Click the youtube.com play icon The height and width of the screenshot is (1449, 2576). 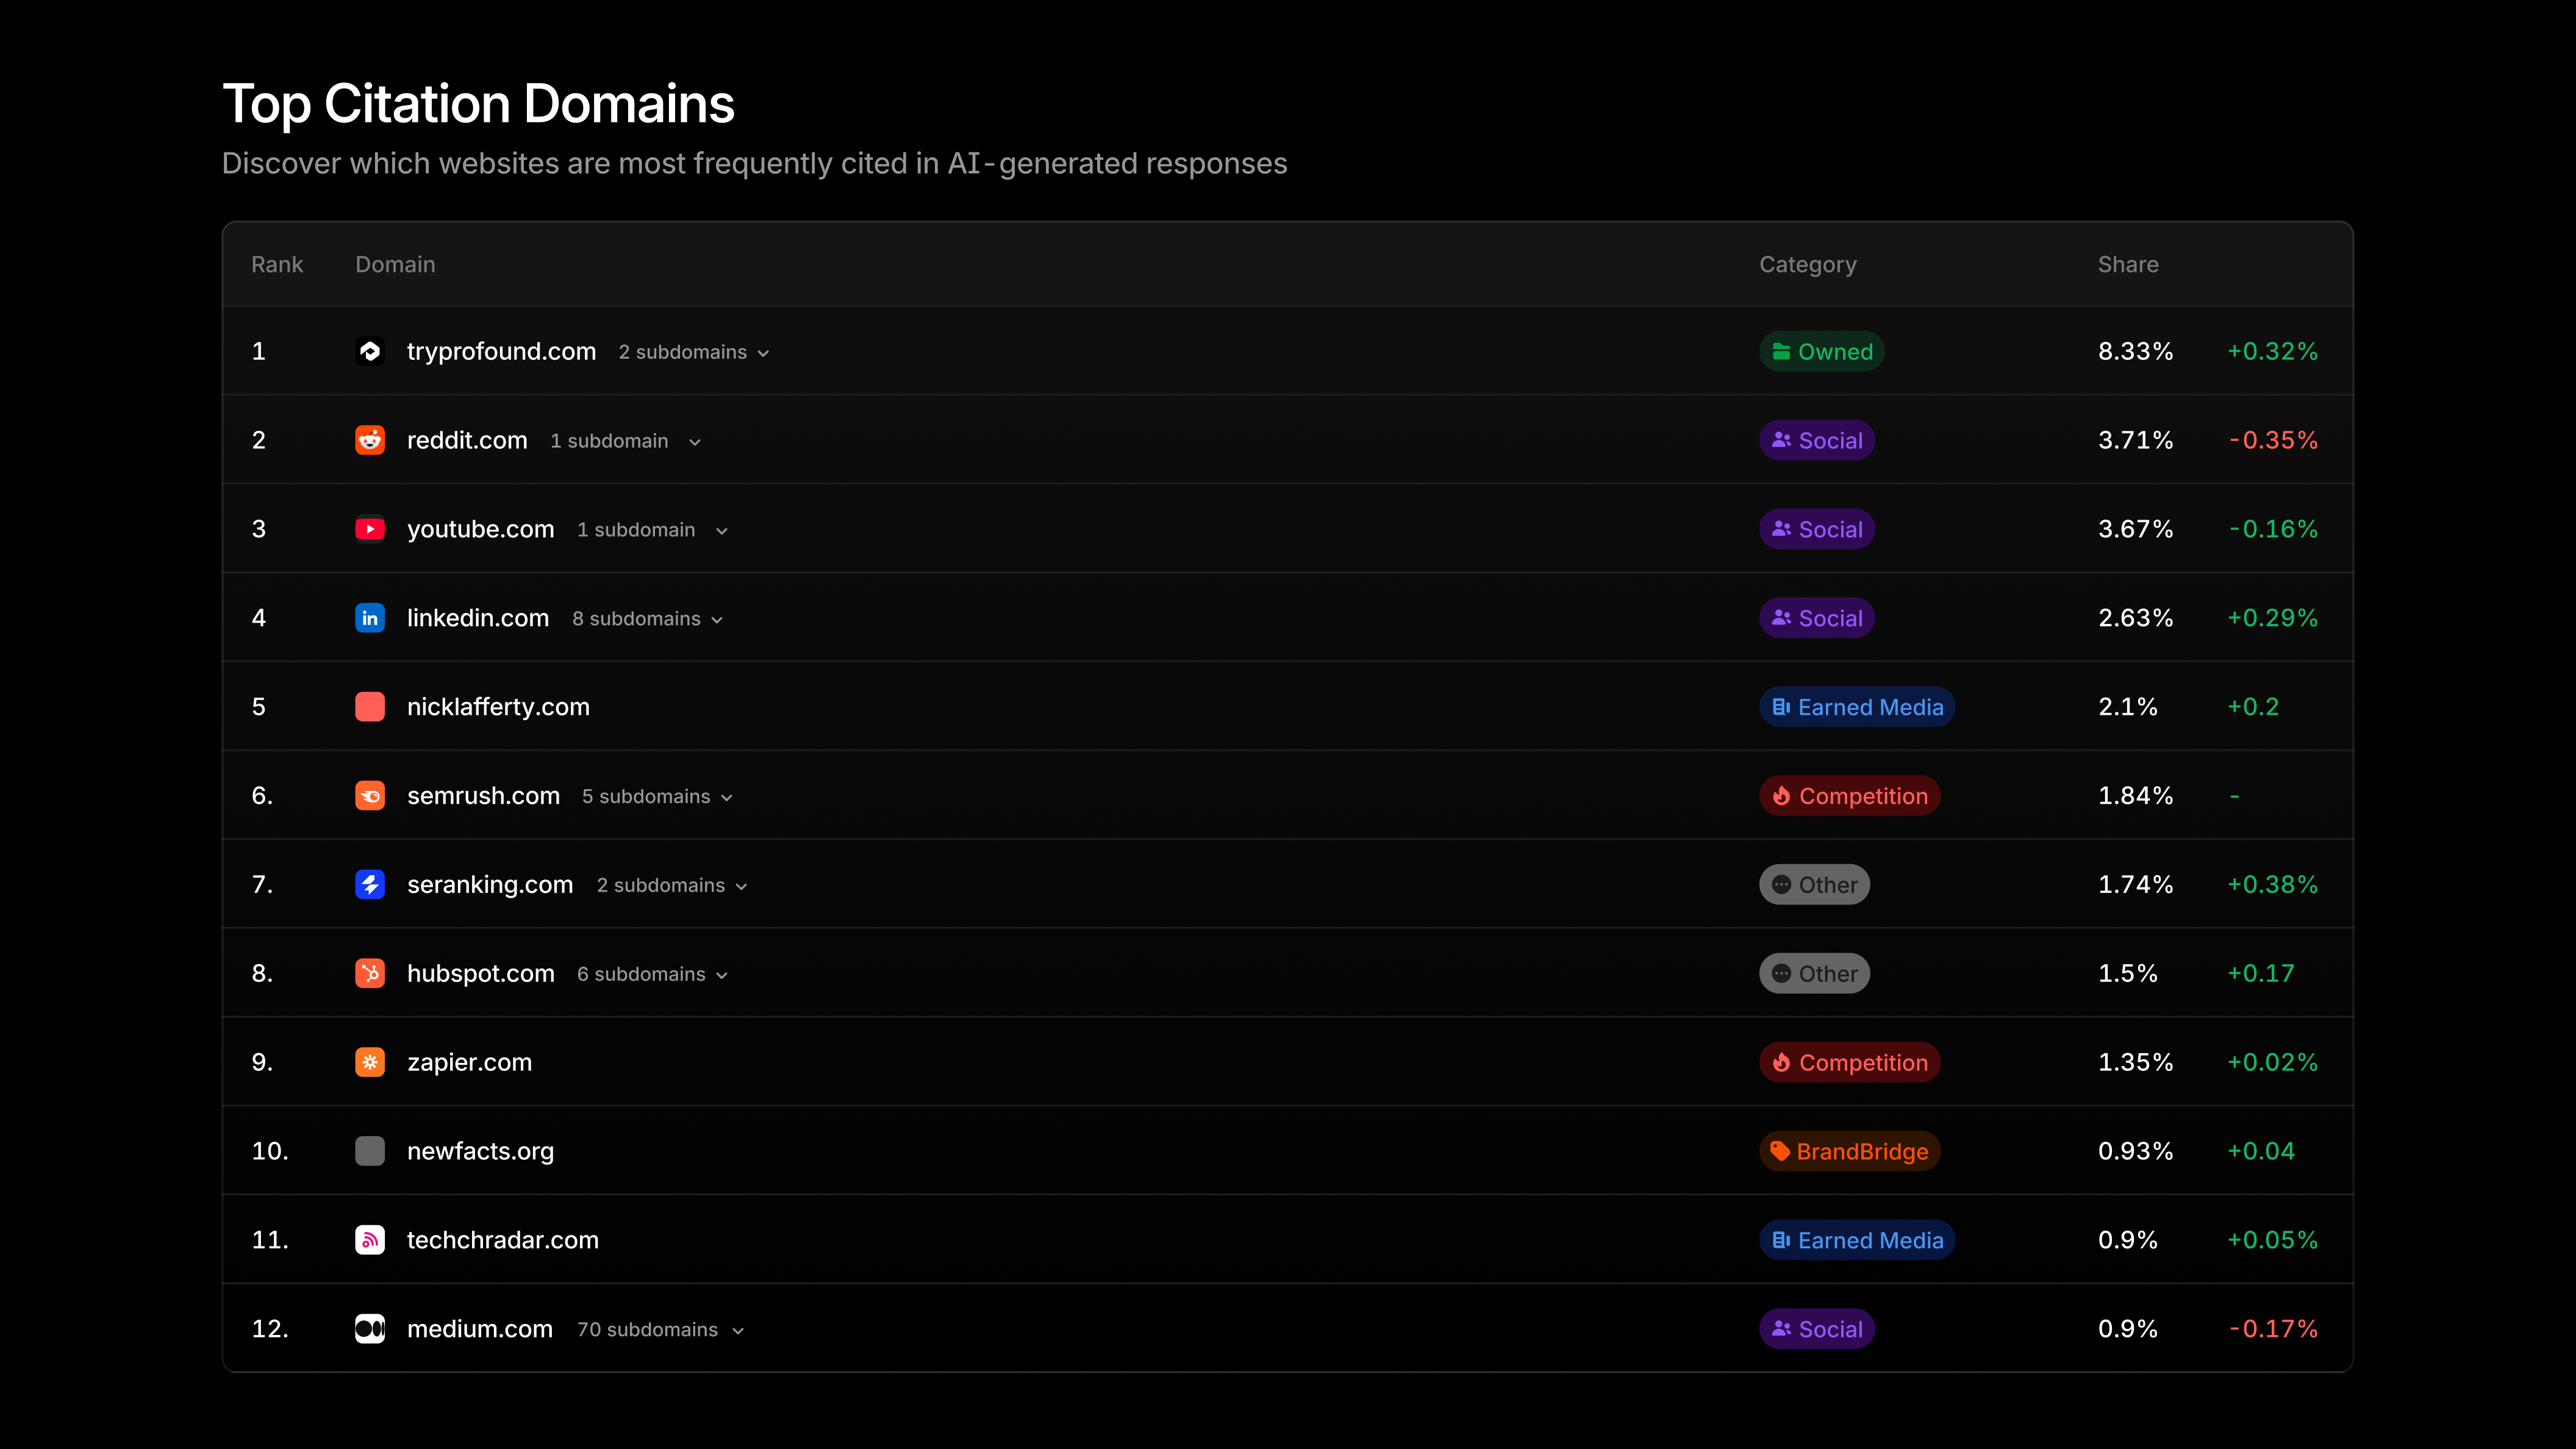tap(370, 529)
